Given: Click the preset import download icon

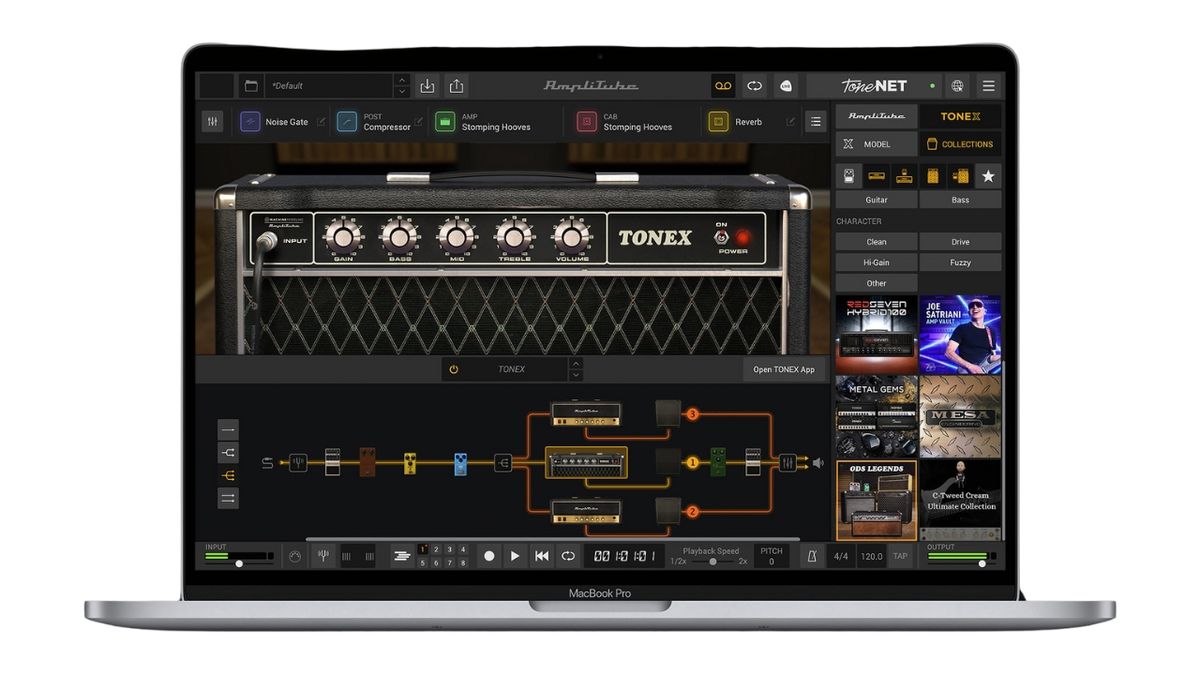Looking at the screenshot, I should (x=427, y=85).
